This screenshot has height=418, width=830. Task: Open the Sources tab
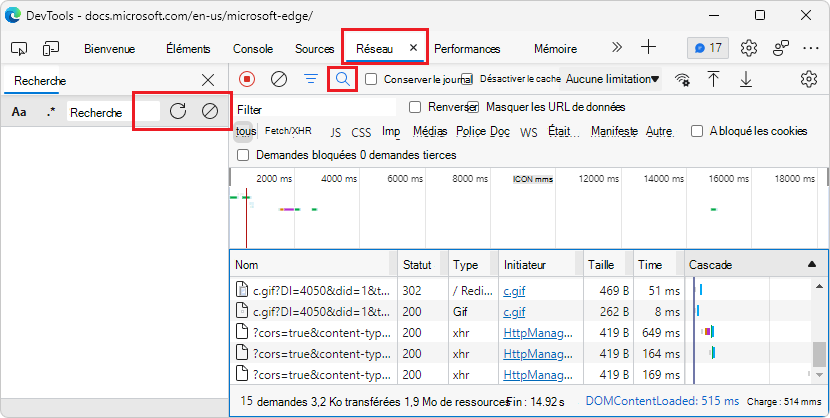[314, 49]
